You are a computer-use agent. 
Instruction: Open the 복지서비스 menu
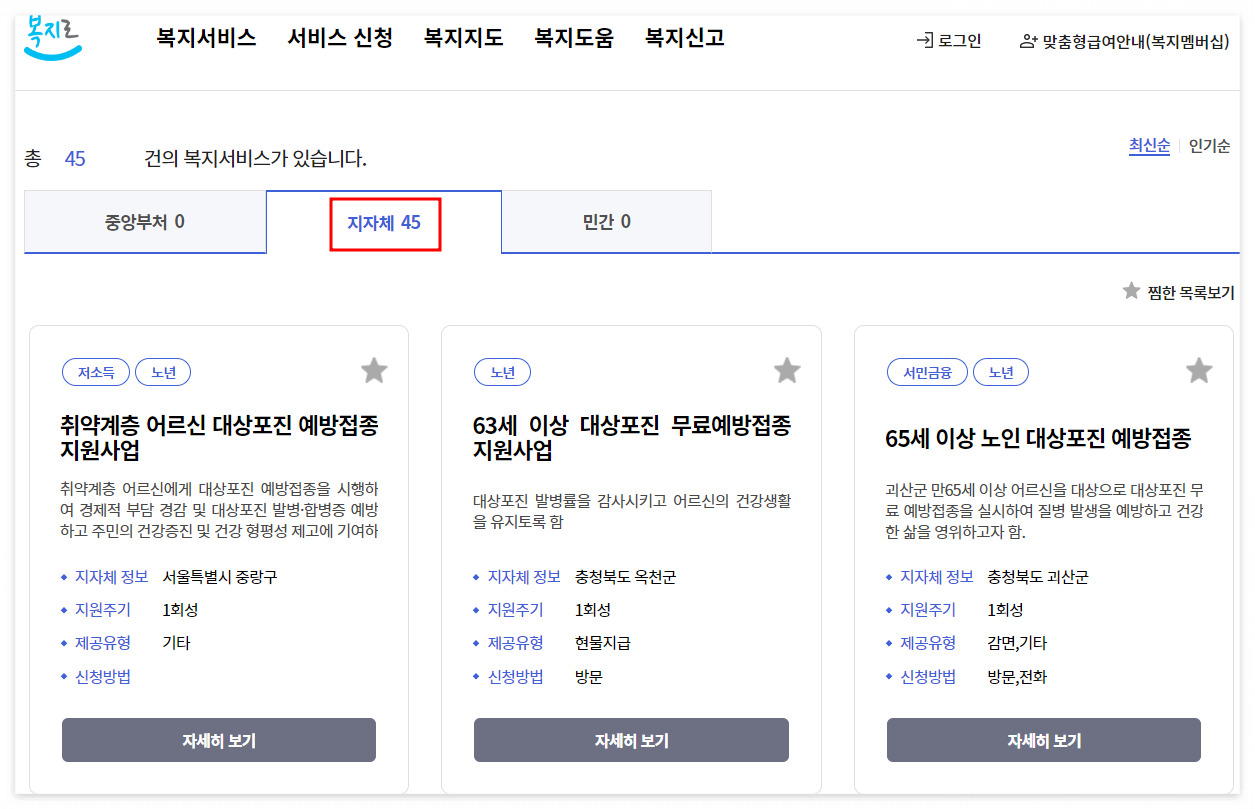point(206,38)
